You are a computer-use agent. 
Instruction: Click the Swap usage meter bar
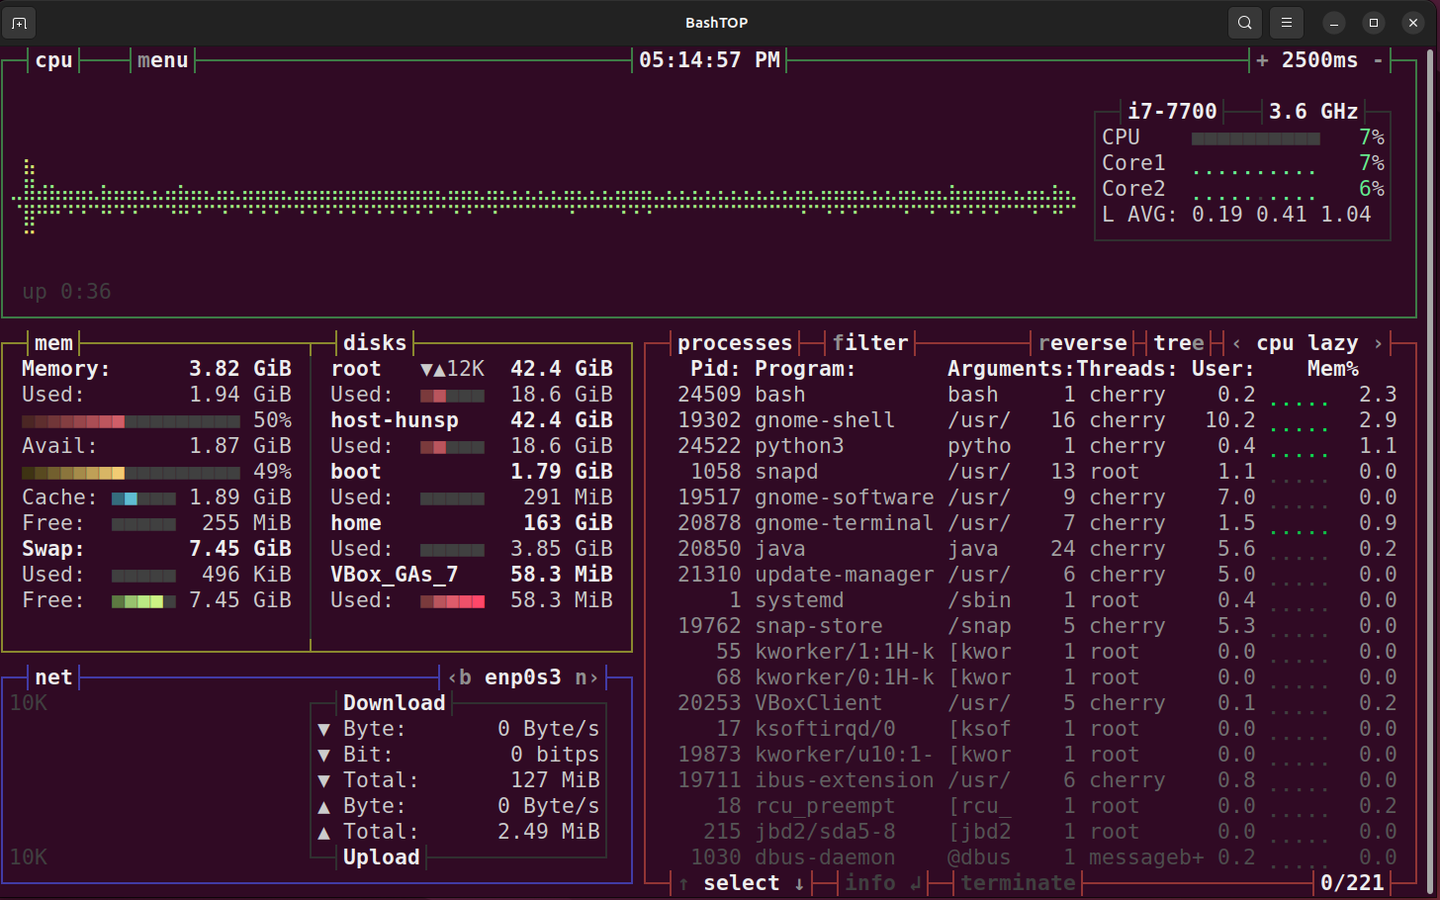[x=142, y=575]
